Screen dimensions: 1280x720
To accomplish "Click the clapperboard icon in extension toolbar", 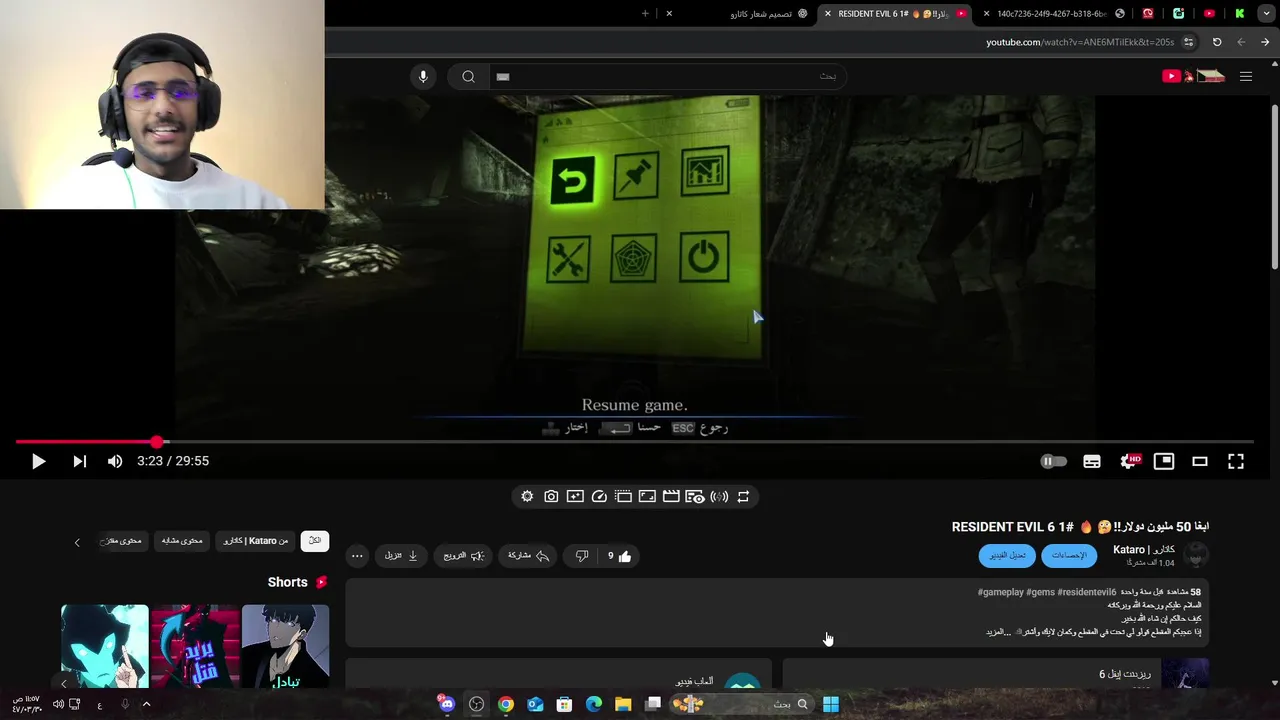I will (671, 496).
